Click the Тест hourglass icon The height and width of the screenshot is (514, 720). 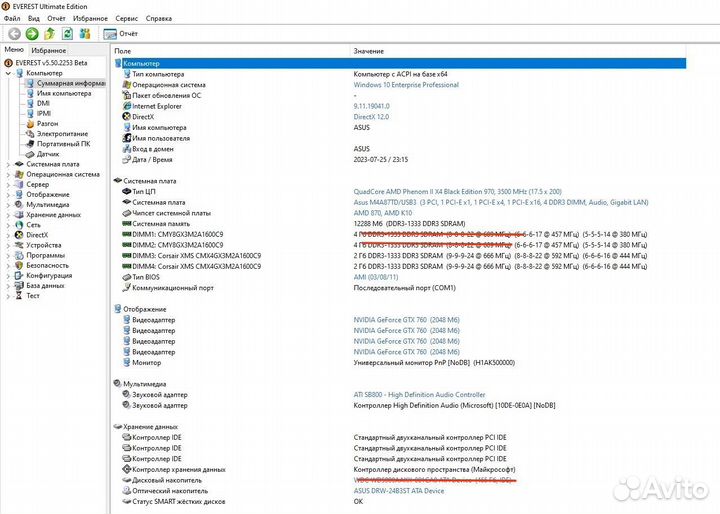pyautogui.click(x=19, y=296)
